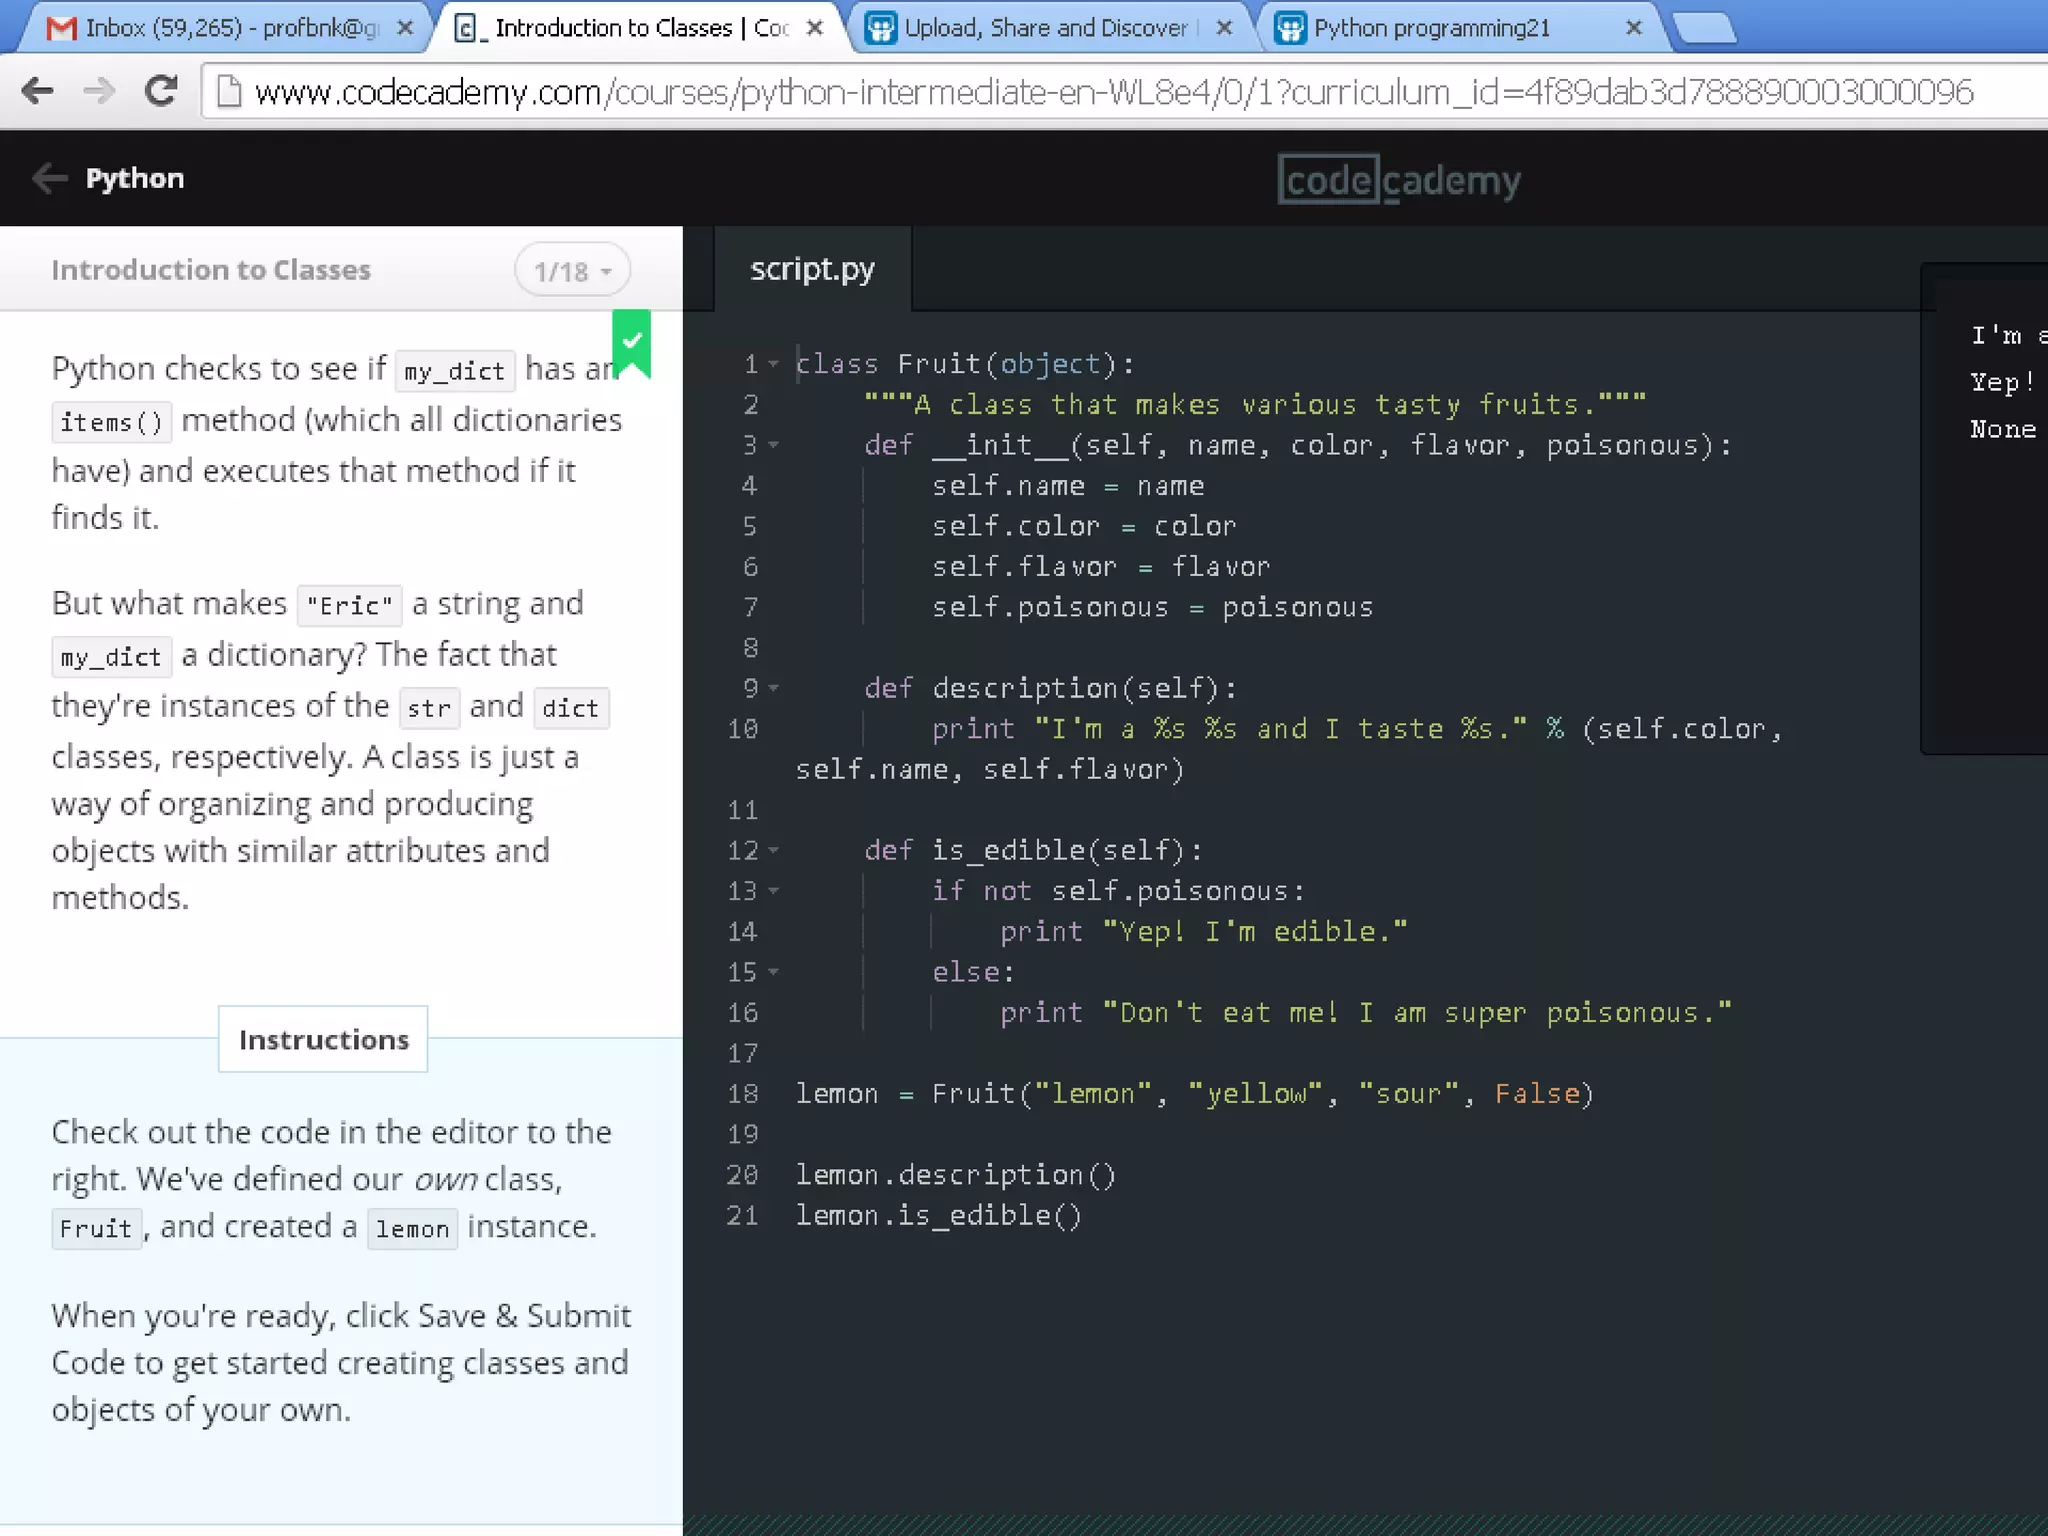Click the str code snippet in lesson text
Image resolution: width=2048 pixels, height=1536 pixels.
[x=429, y=708]
